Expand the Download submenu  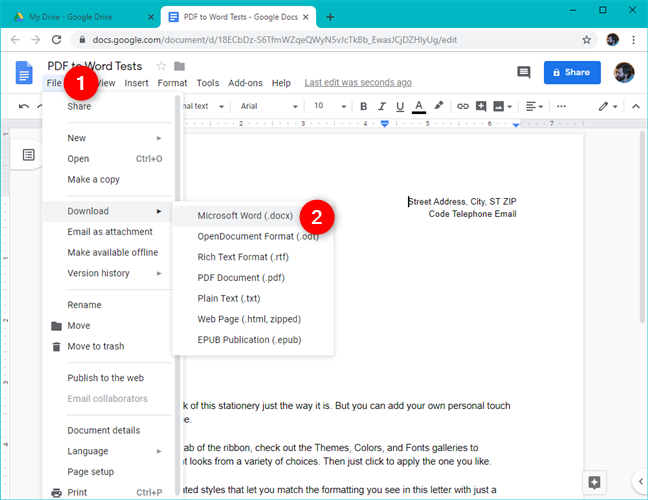107,211
